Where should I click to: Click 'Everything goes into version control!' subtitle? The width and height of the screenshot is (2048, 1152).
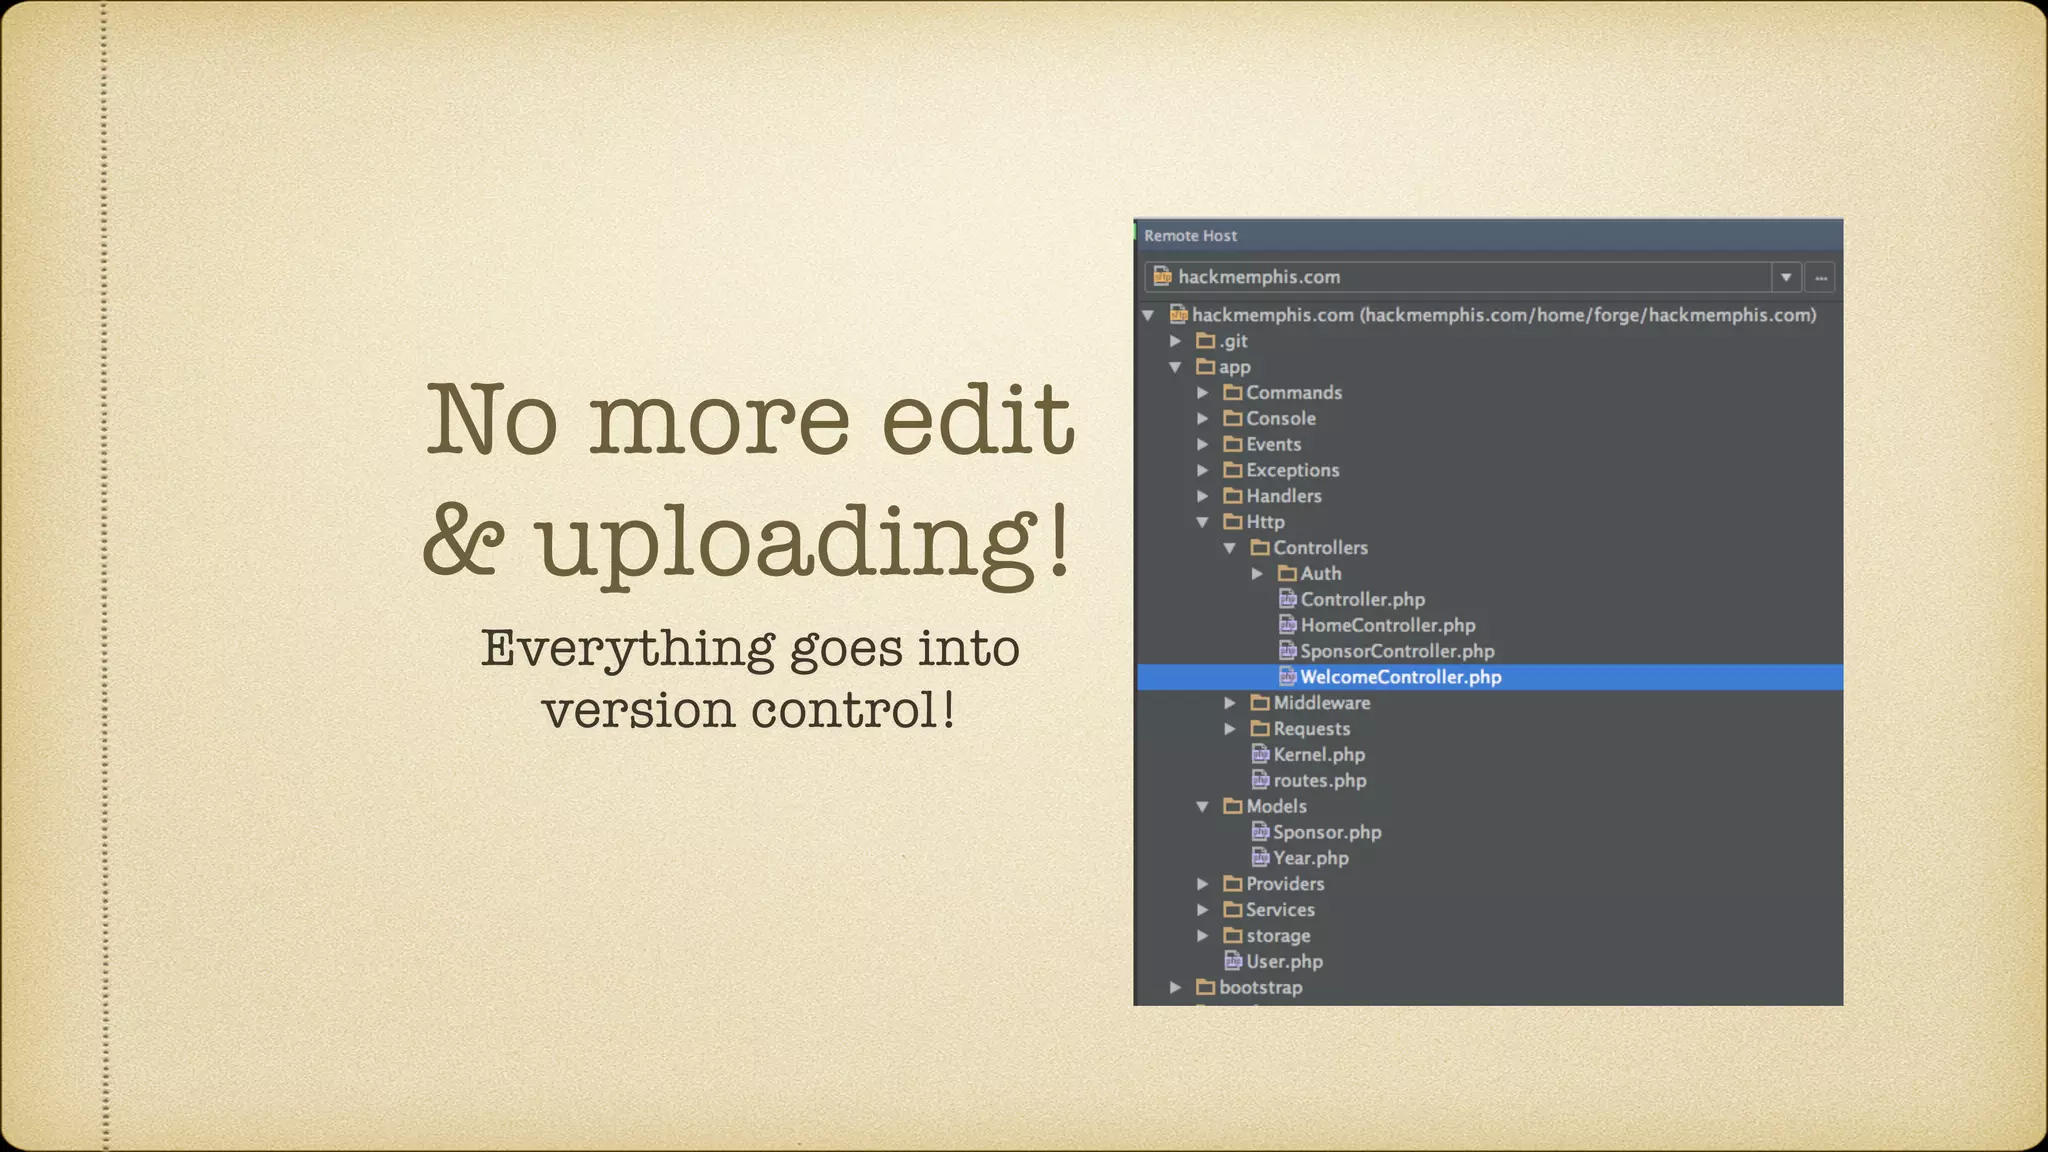750,679
